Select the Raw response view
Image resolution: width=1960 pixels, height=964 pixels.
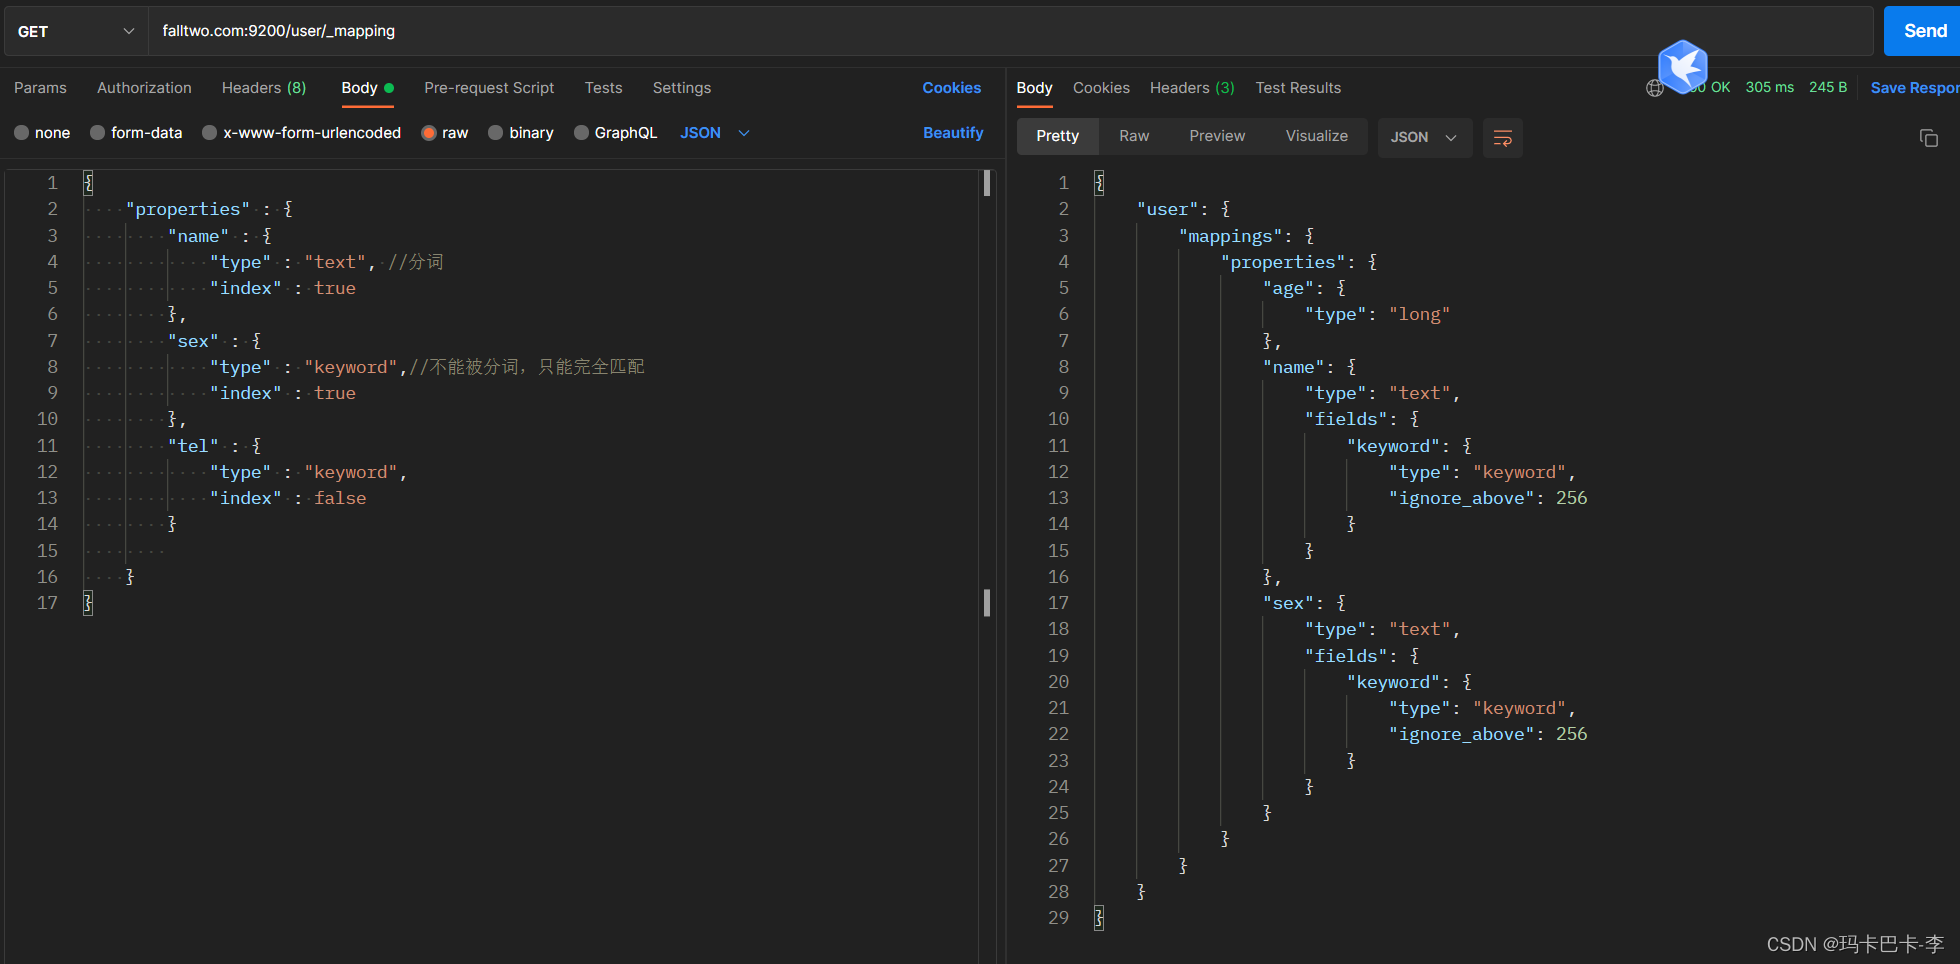(x=1134, y=137)
